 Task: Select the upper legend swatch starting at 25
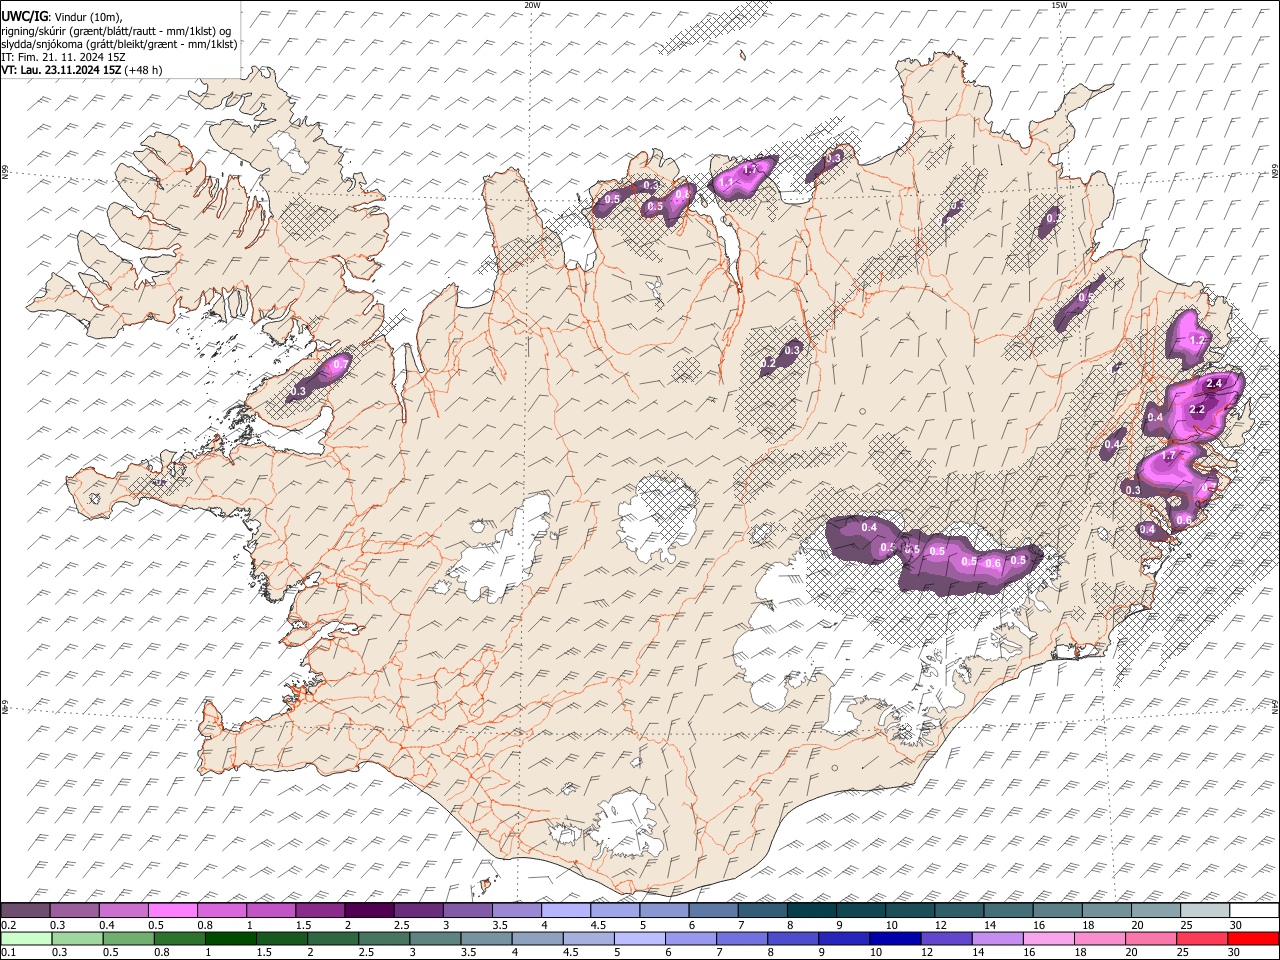pyautogui.click(x=1206, y=910)
